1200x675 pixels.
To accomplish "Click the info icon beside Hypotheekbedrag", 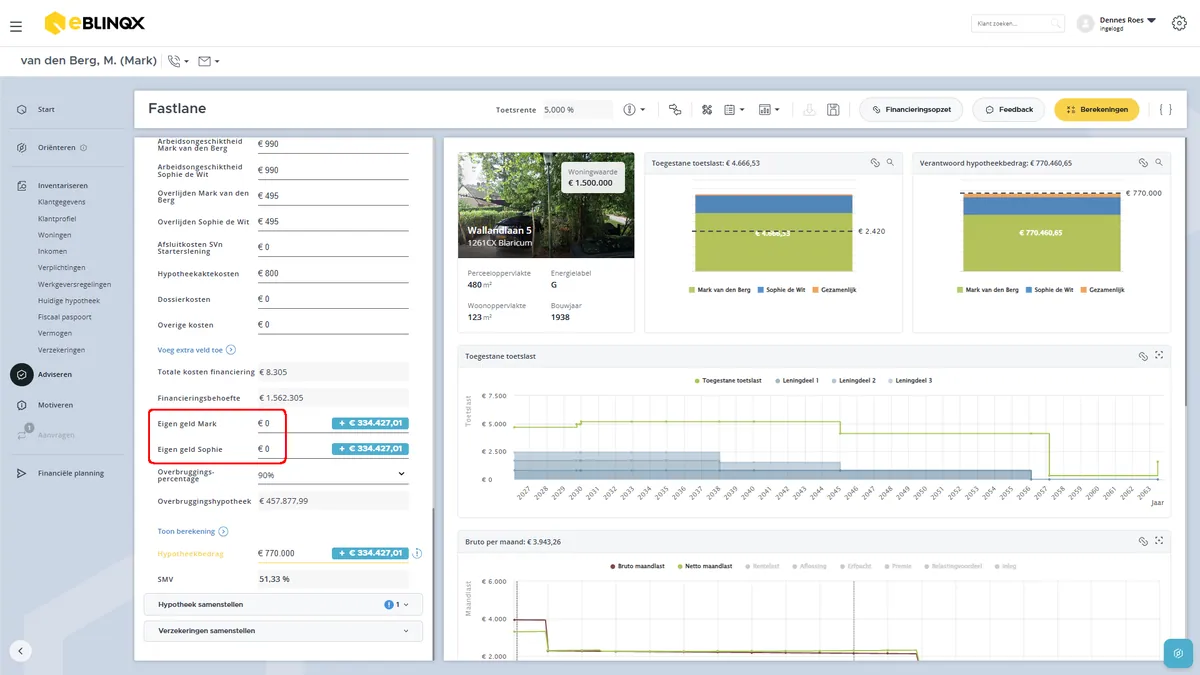I will (x=417, y=553).
